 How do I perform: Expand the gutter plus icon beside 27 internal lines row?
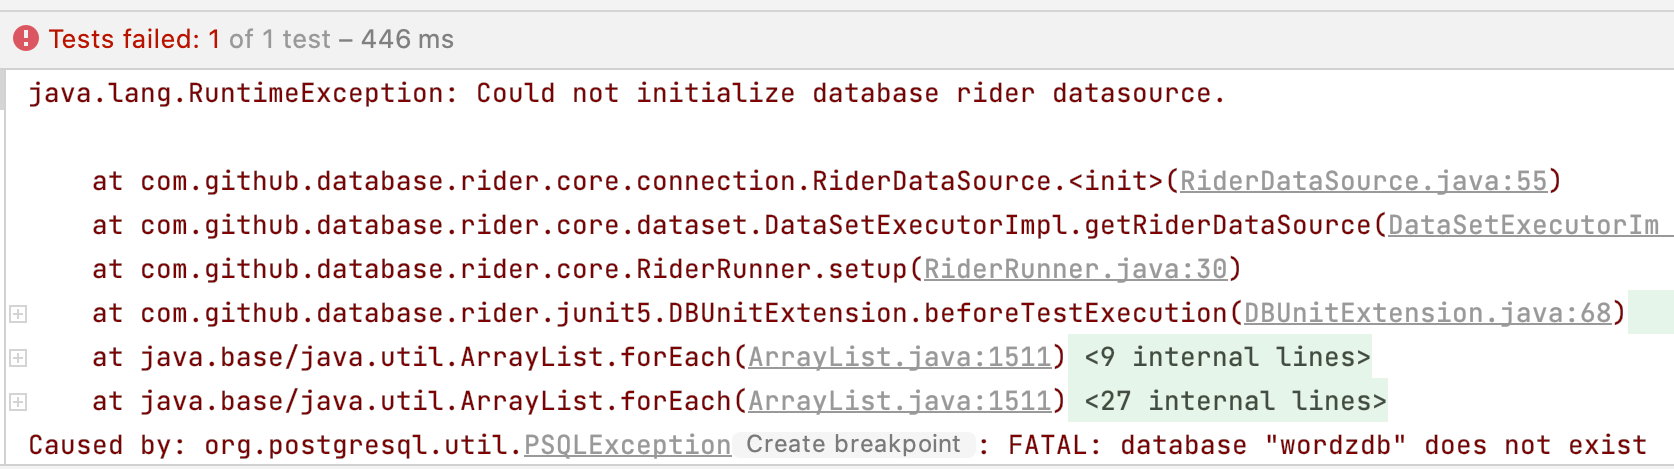pyautogui.click(x=18, y=402)
